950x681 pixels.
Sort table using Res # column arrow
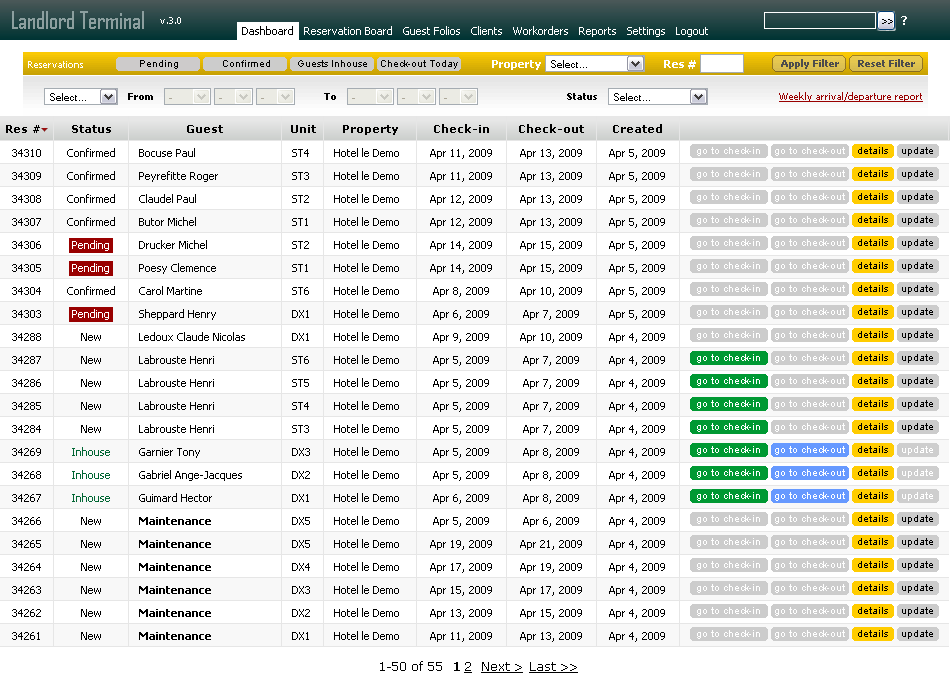pyautogui.click(x=43, y=128)
